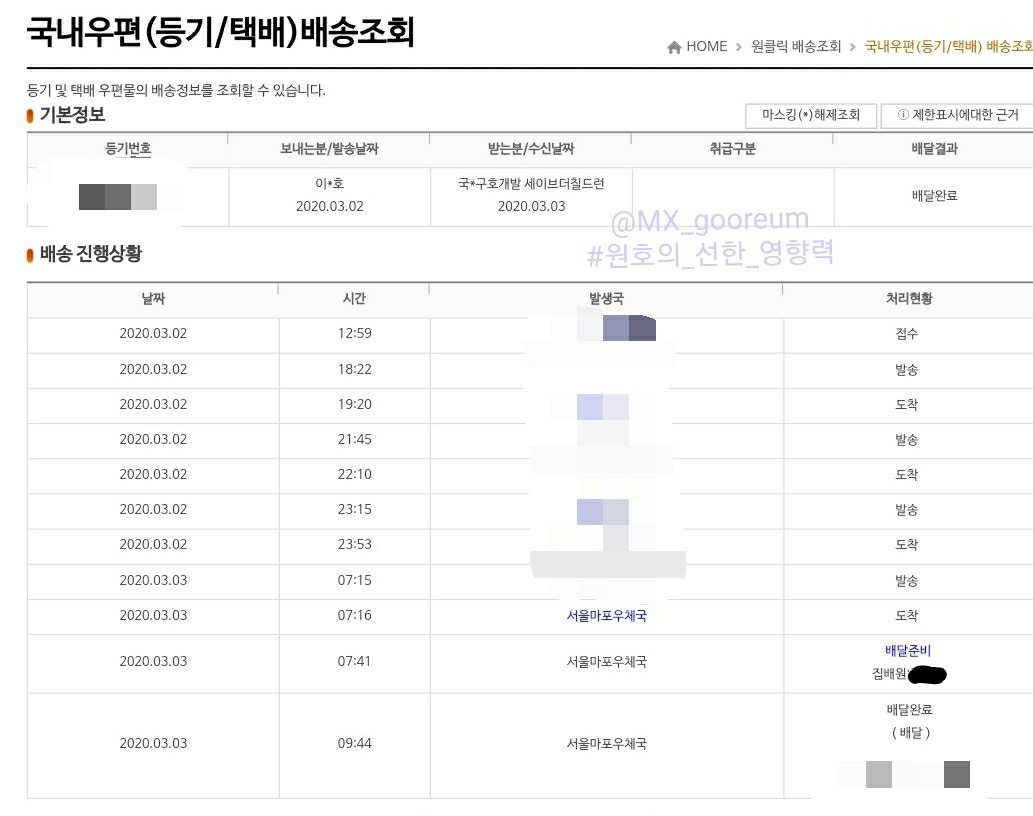Click the 등기번호 column header
Viewport: 1033px width, 816px height.
[x=128, y=149]
